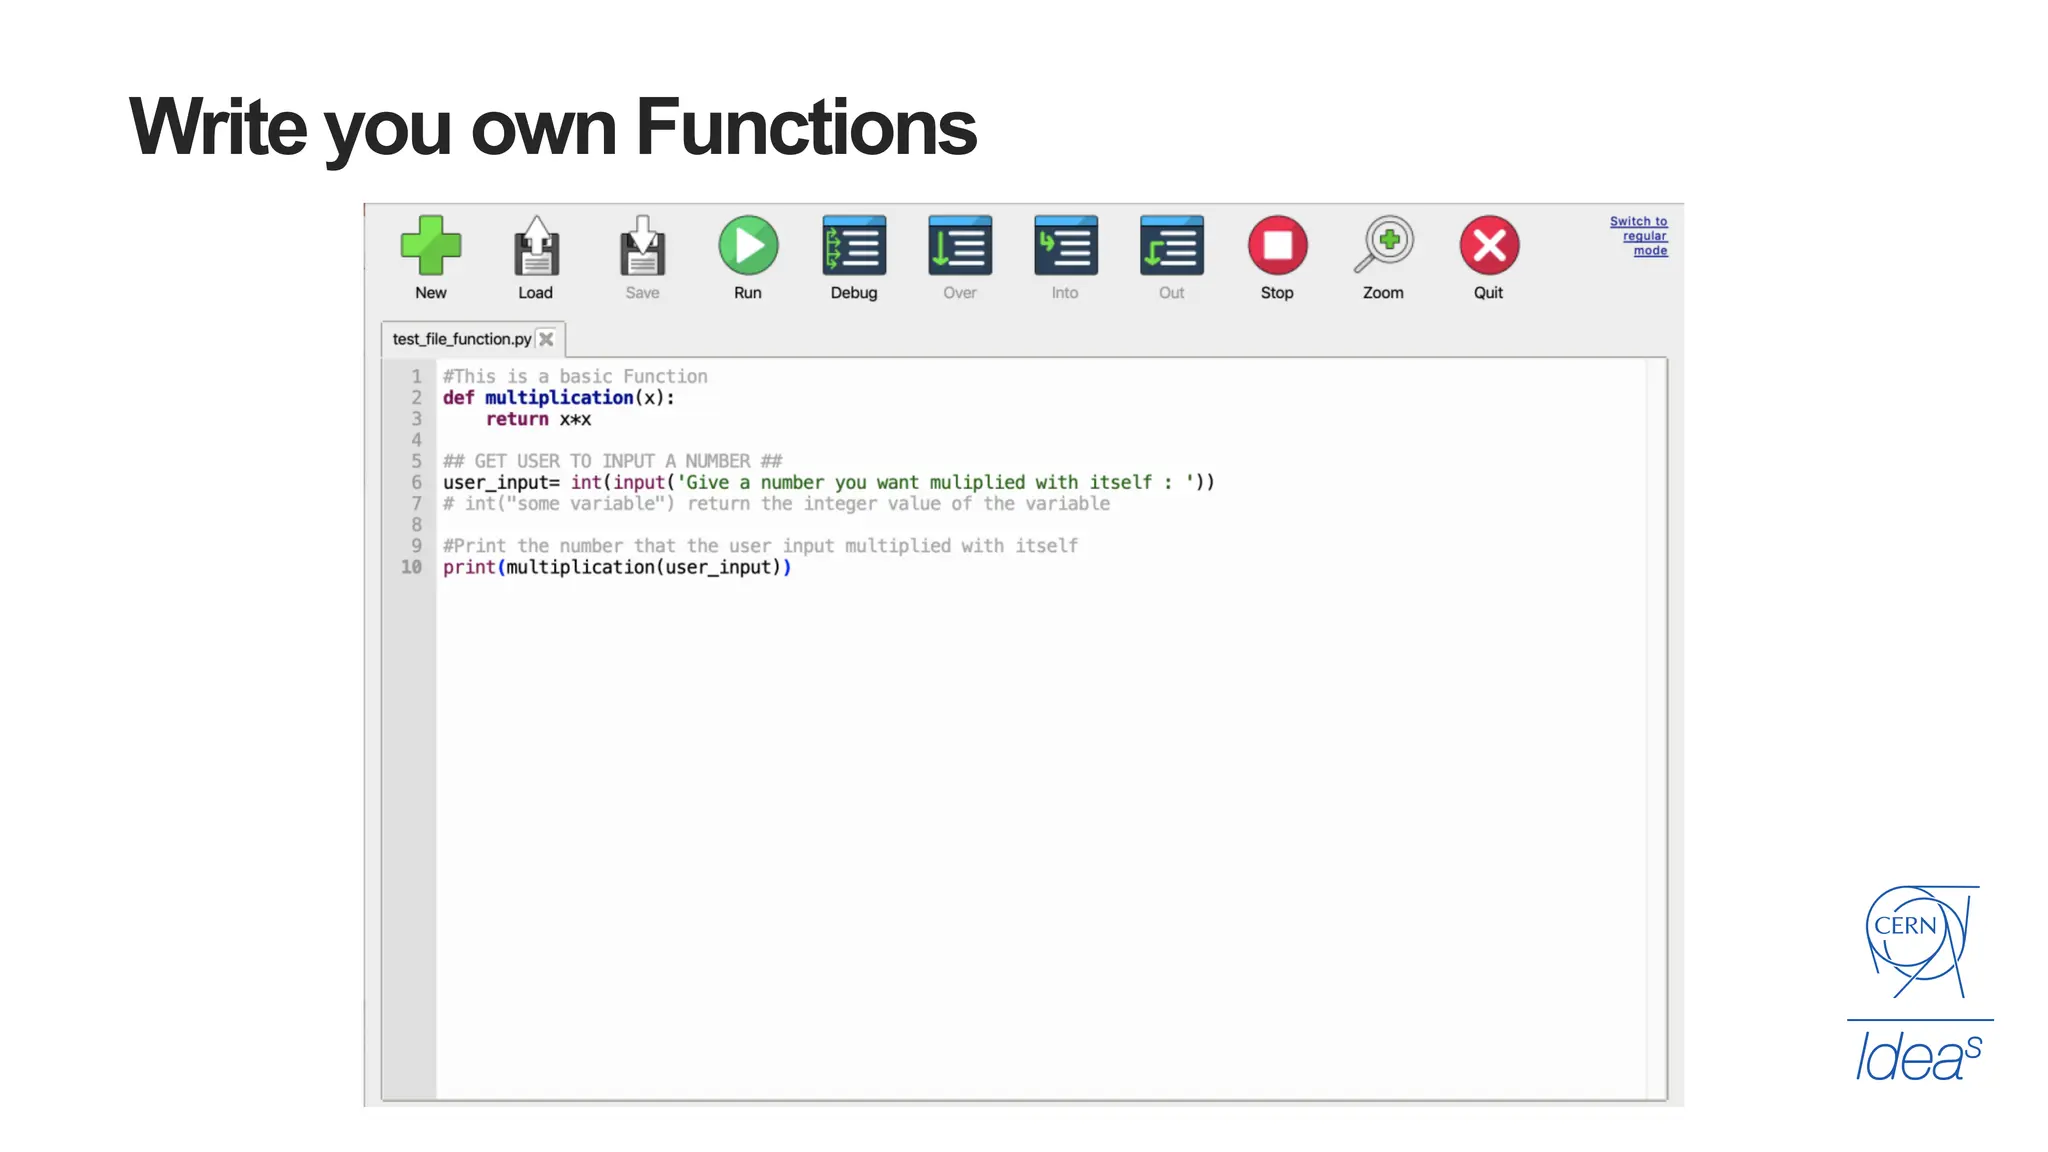Quit the editor with the red X icon
Screen dimensions: 2048x1152
coord(1489,246)
